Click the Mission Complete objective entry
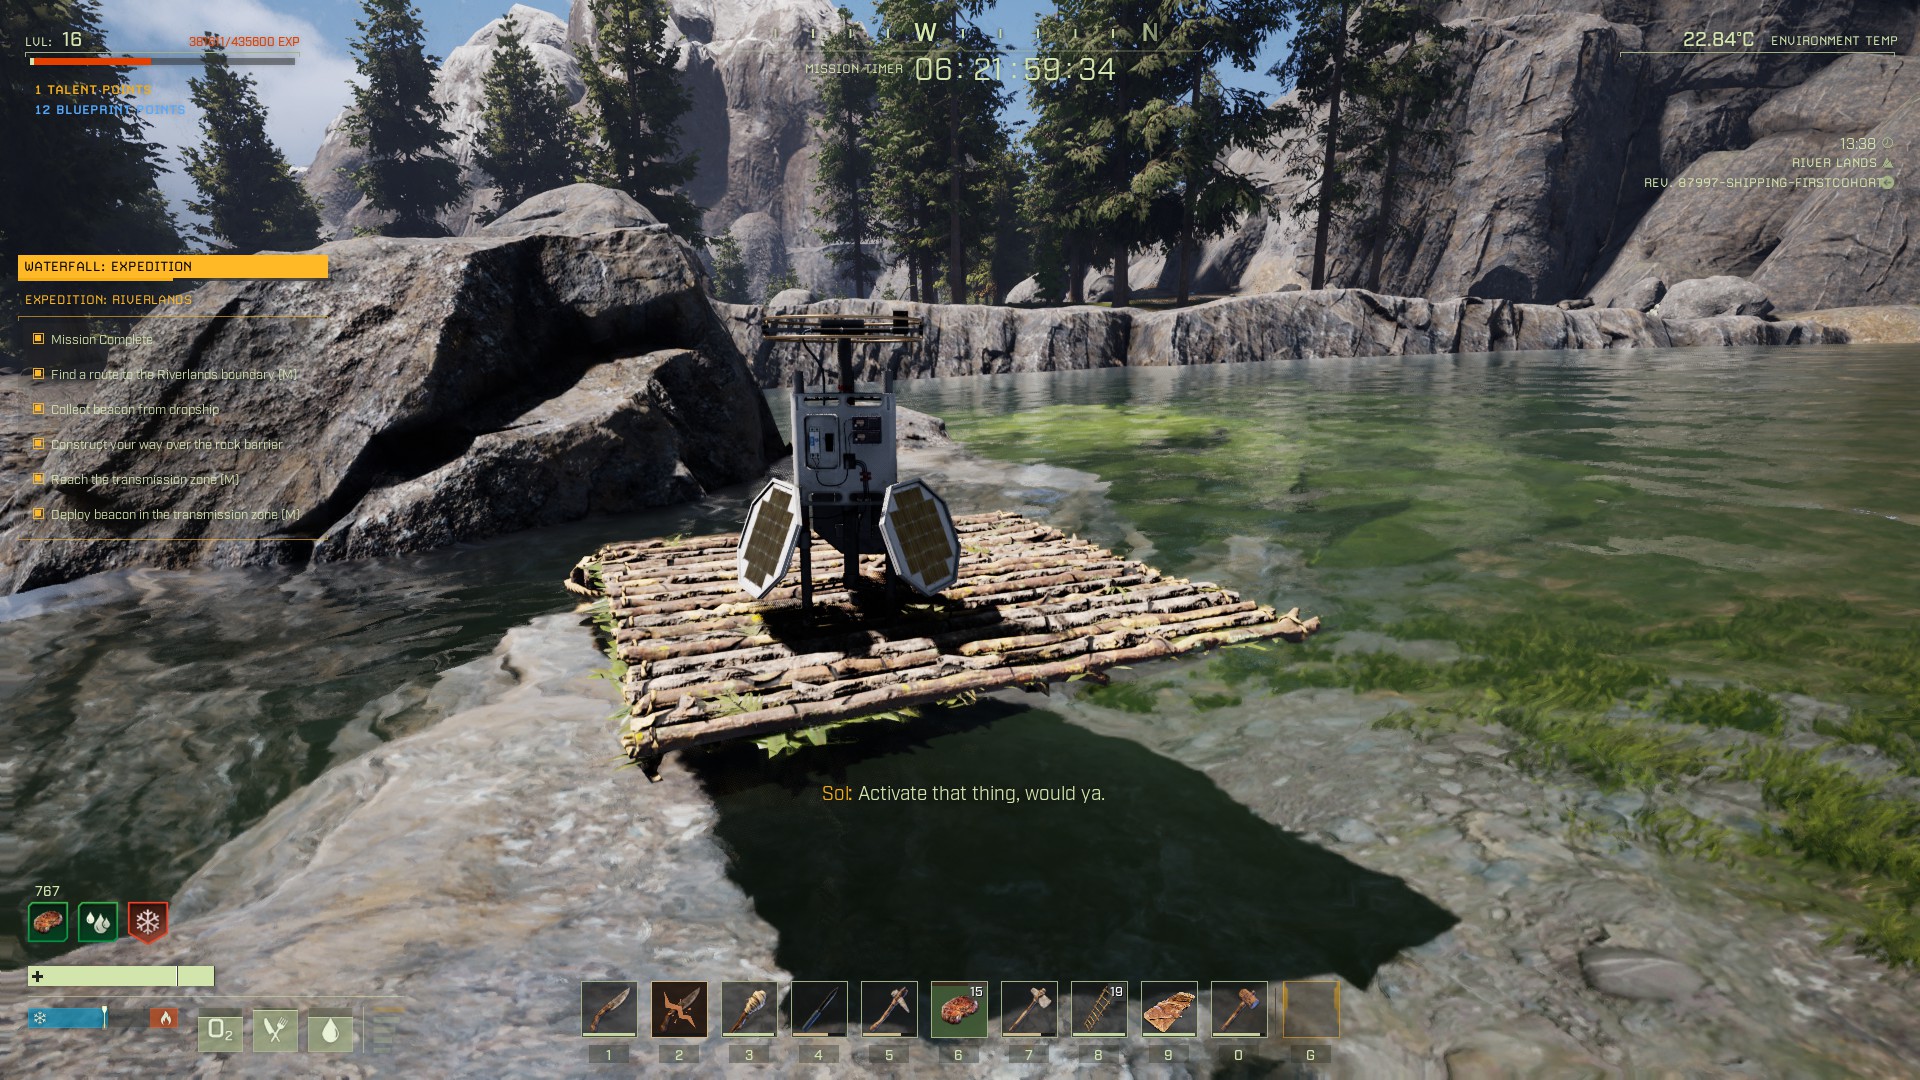 tap(102, 339)
